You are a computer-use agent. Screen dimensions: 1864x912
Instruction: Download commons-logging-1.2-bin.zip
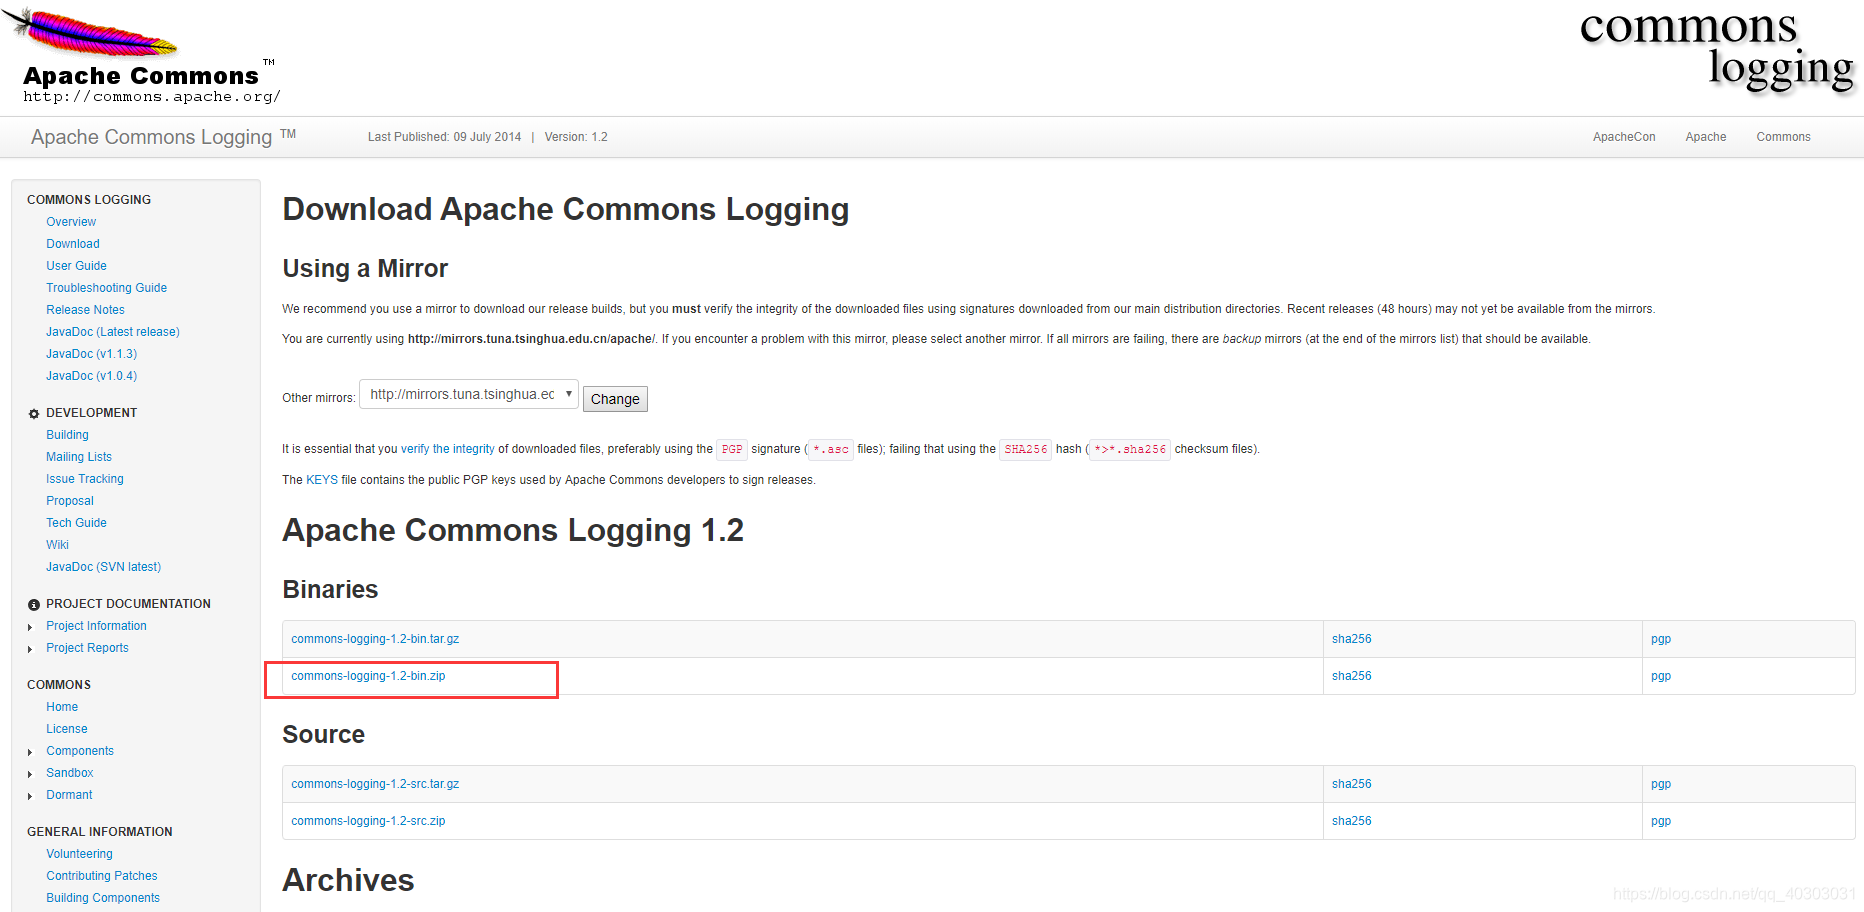(x=368, y=676)
